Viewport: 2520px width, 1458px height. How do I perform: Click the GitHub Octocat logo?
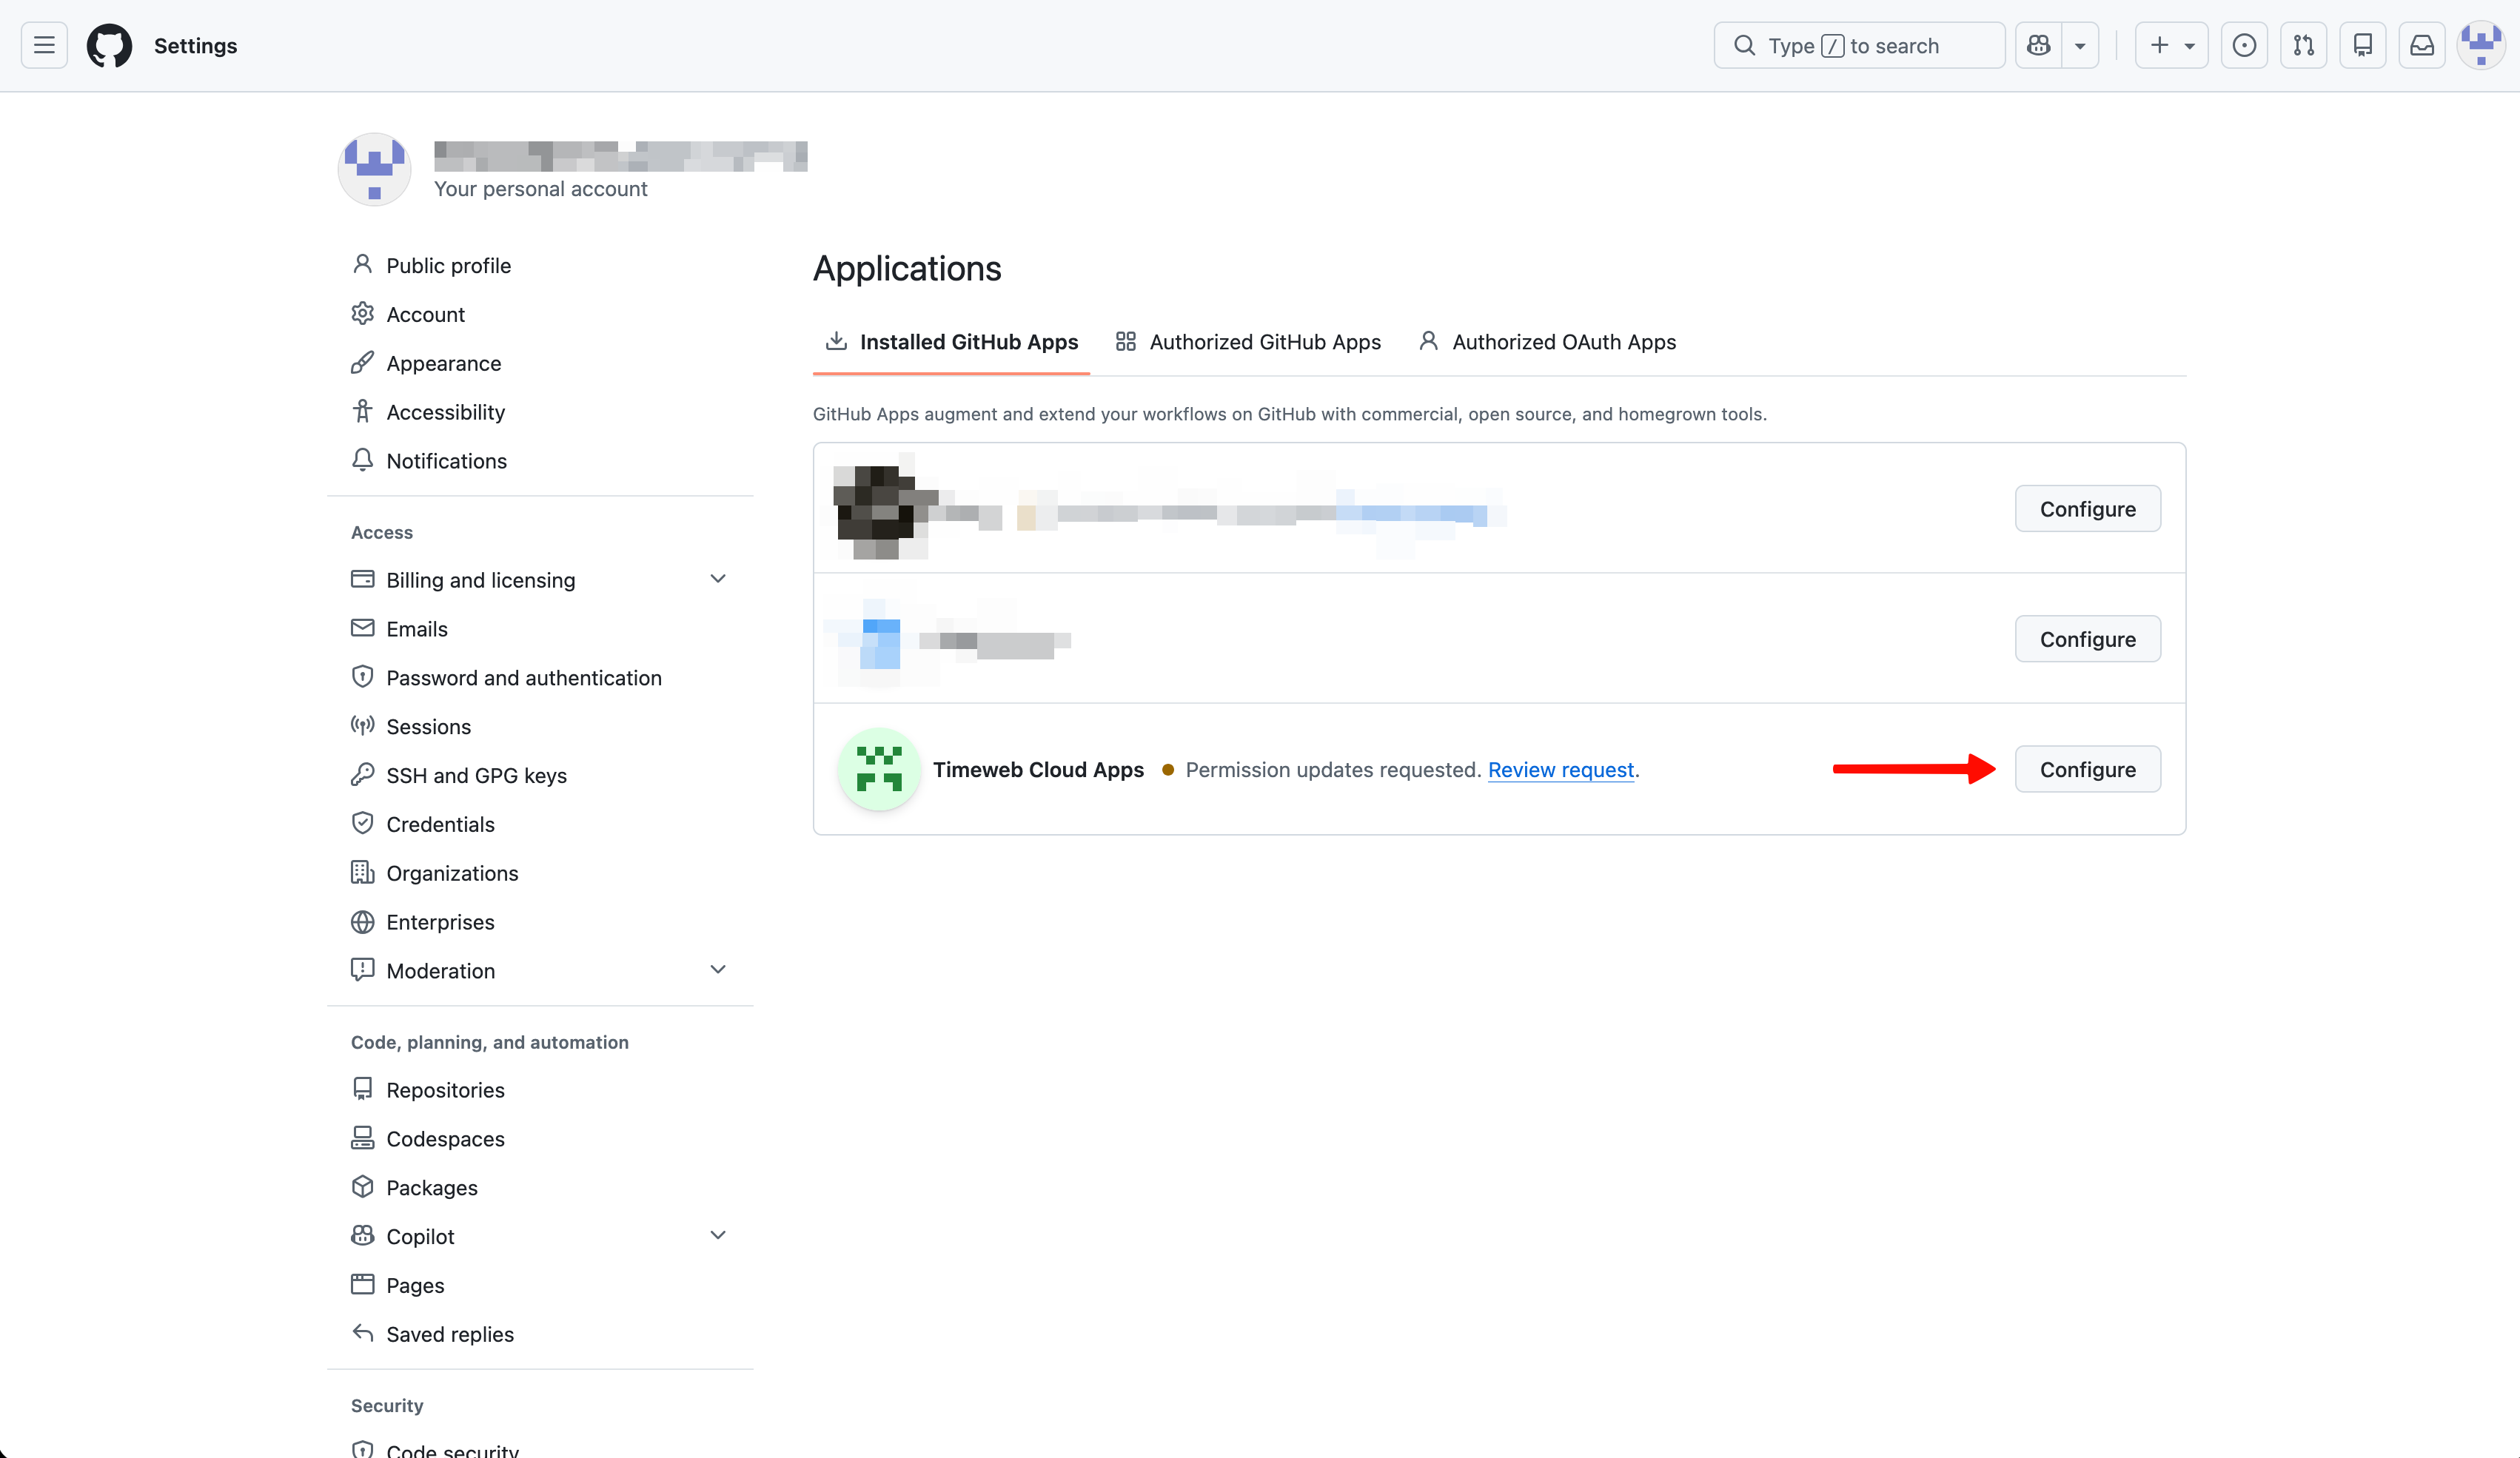[109, 45]
